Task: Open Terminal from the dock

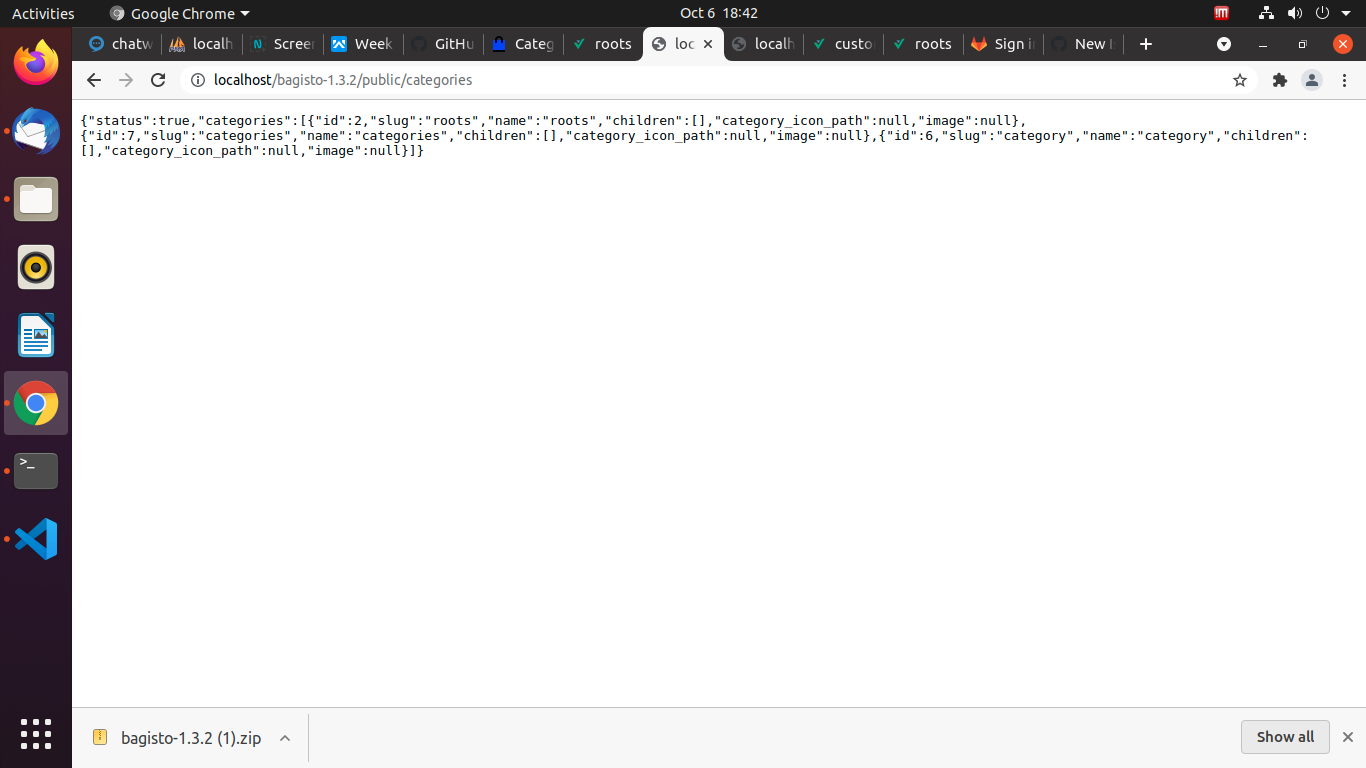Action: (36, 471)
